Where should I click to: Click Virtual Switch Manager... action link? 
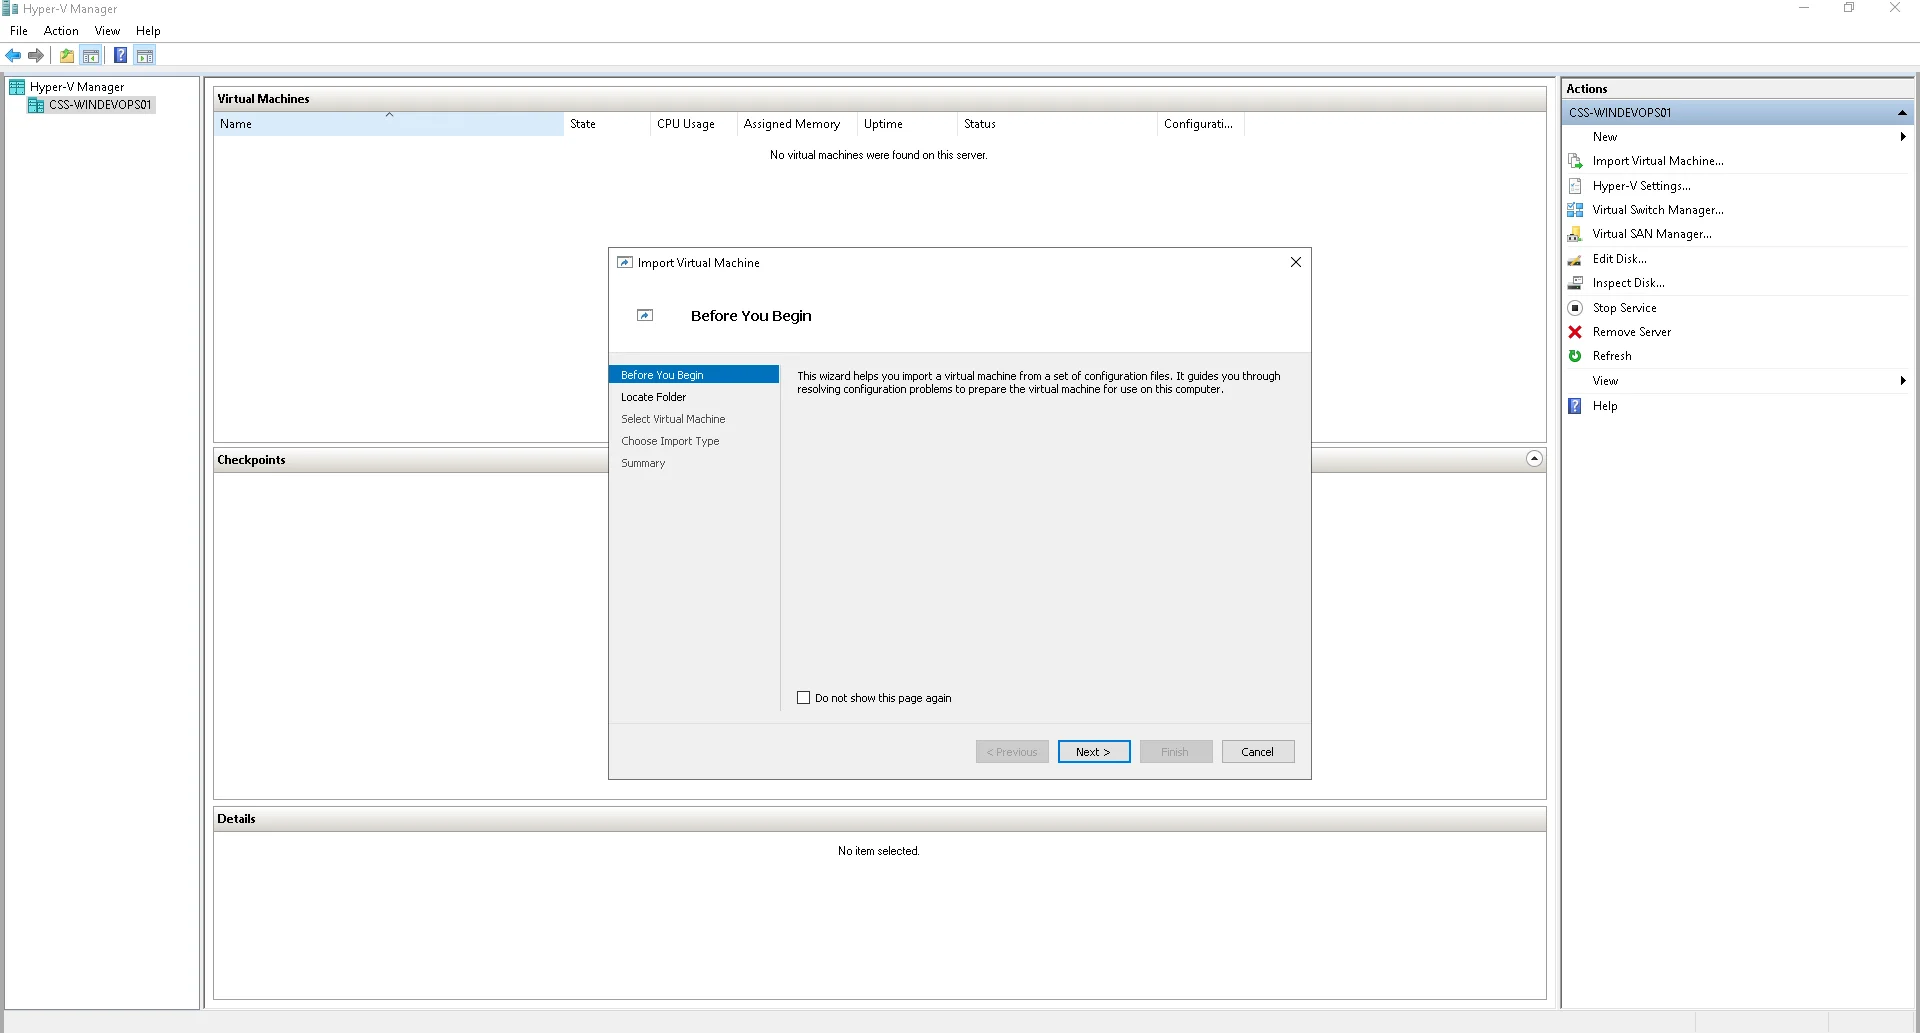(x=1658, y=210)
